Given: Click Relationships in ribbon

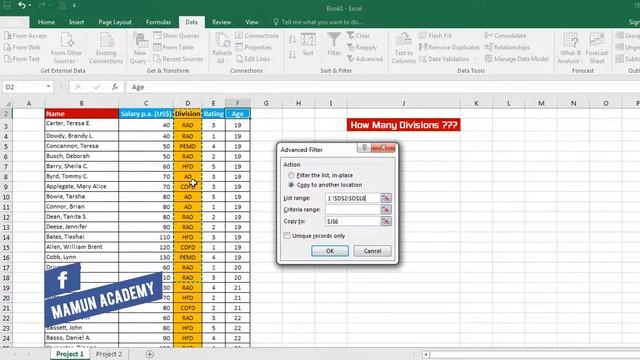Looking at the screenshot, I should tap(507, 47).
